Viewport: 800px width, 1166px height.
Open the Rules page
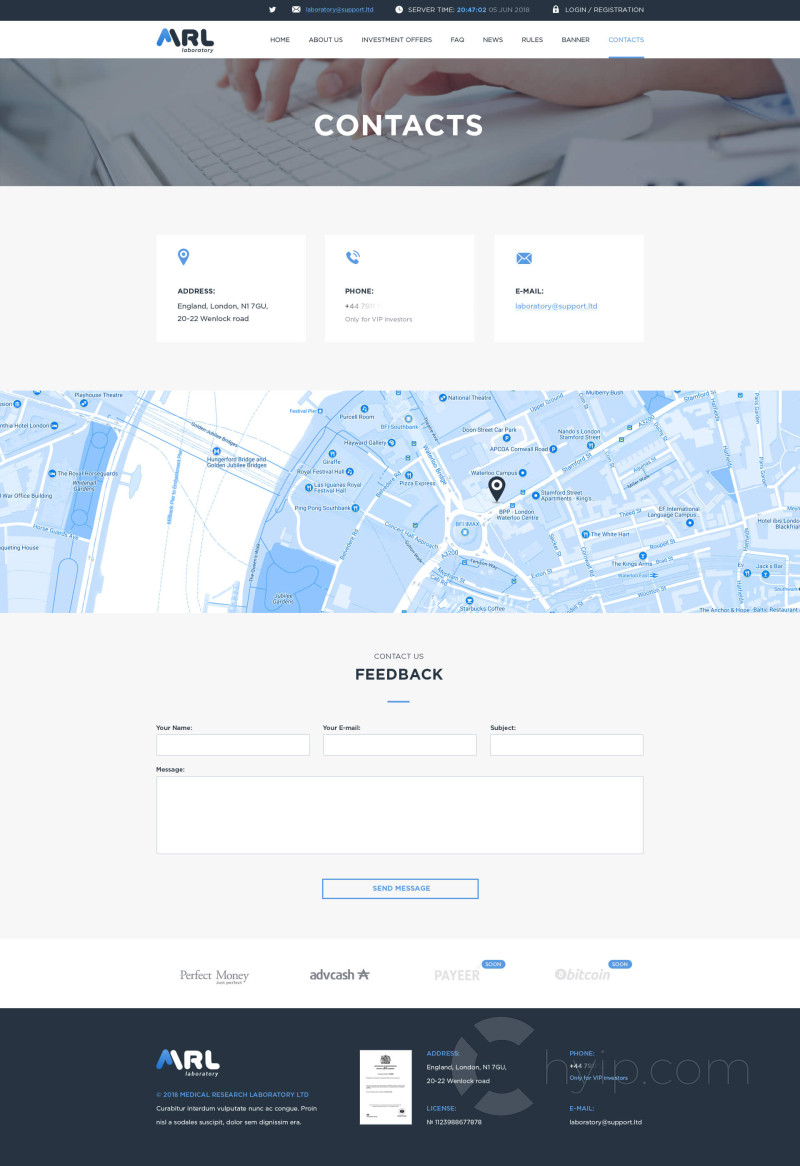[x=532, y=40]
